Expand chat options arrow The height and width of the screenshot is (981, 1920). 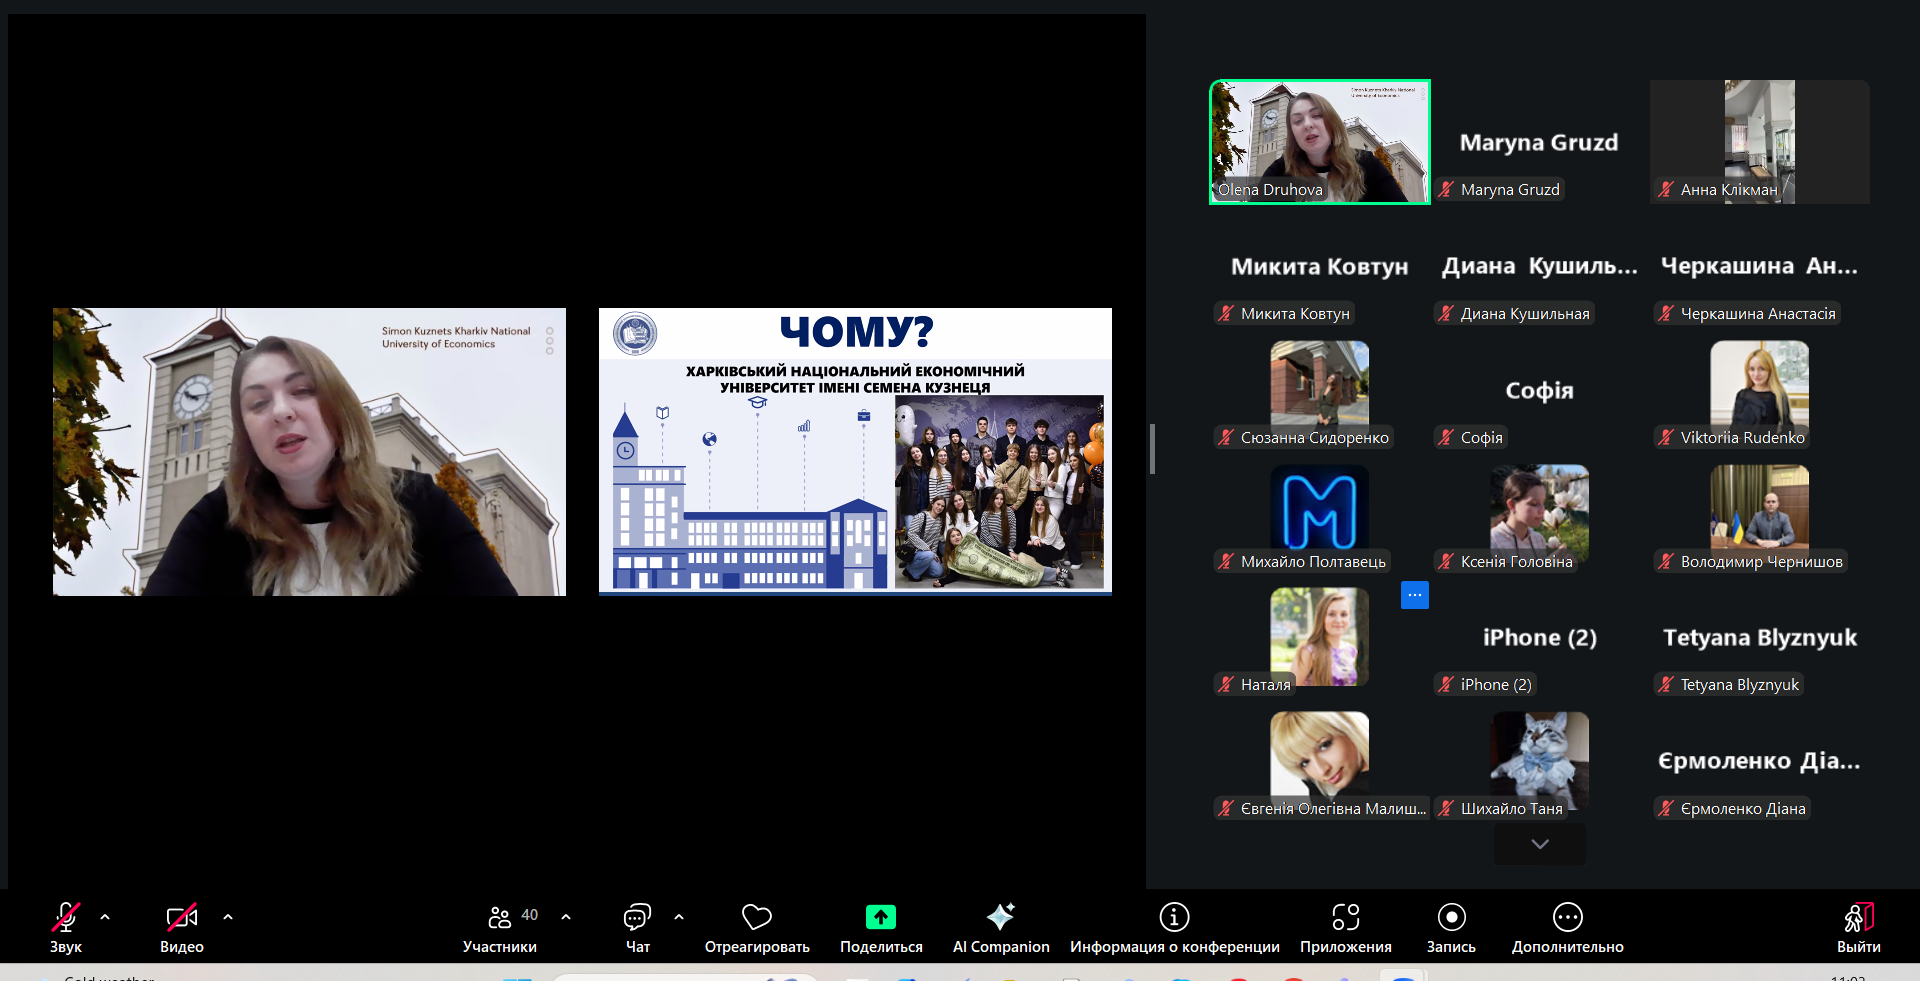point(679,916)
